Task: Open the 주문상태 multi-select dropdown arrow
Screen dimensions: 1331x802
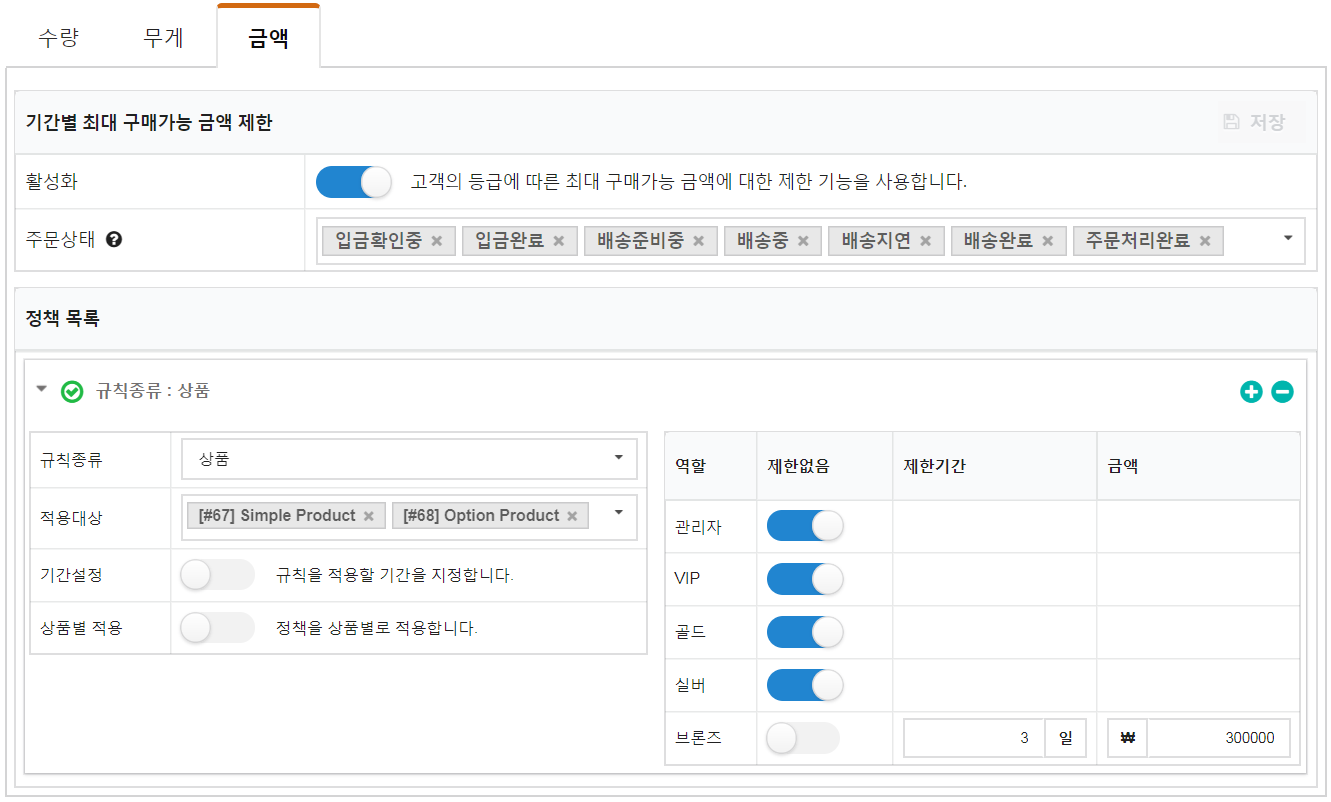Action: coord(1288,238)
